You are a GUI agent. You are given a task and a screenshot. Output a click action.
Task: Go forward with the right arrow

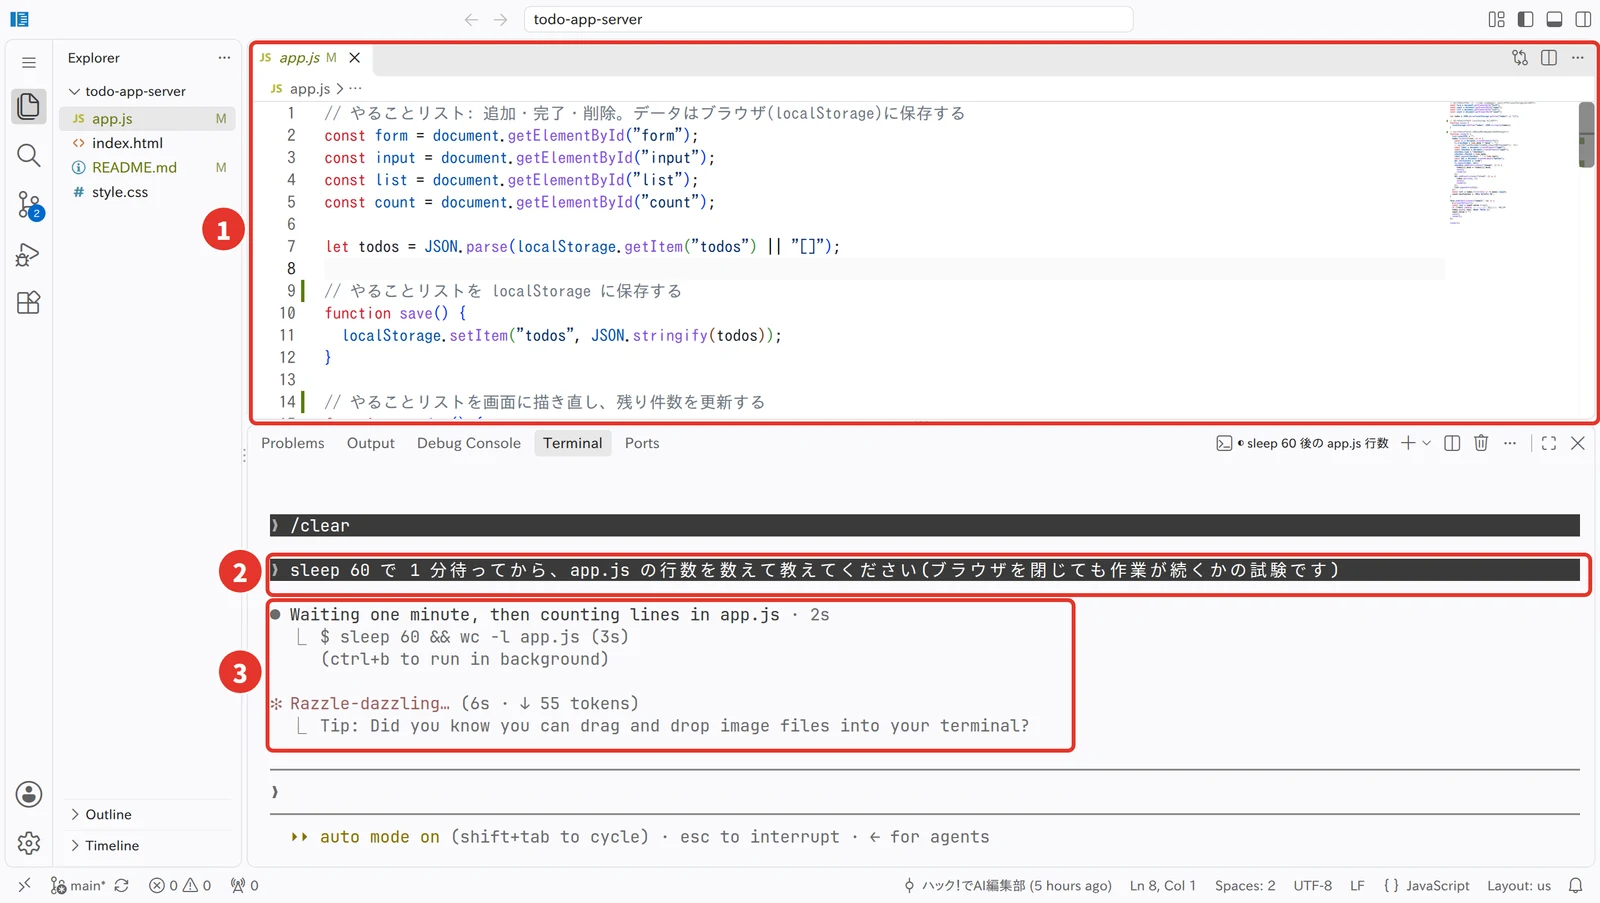501,19
